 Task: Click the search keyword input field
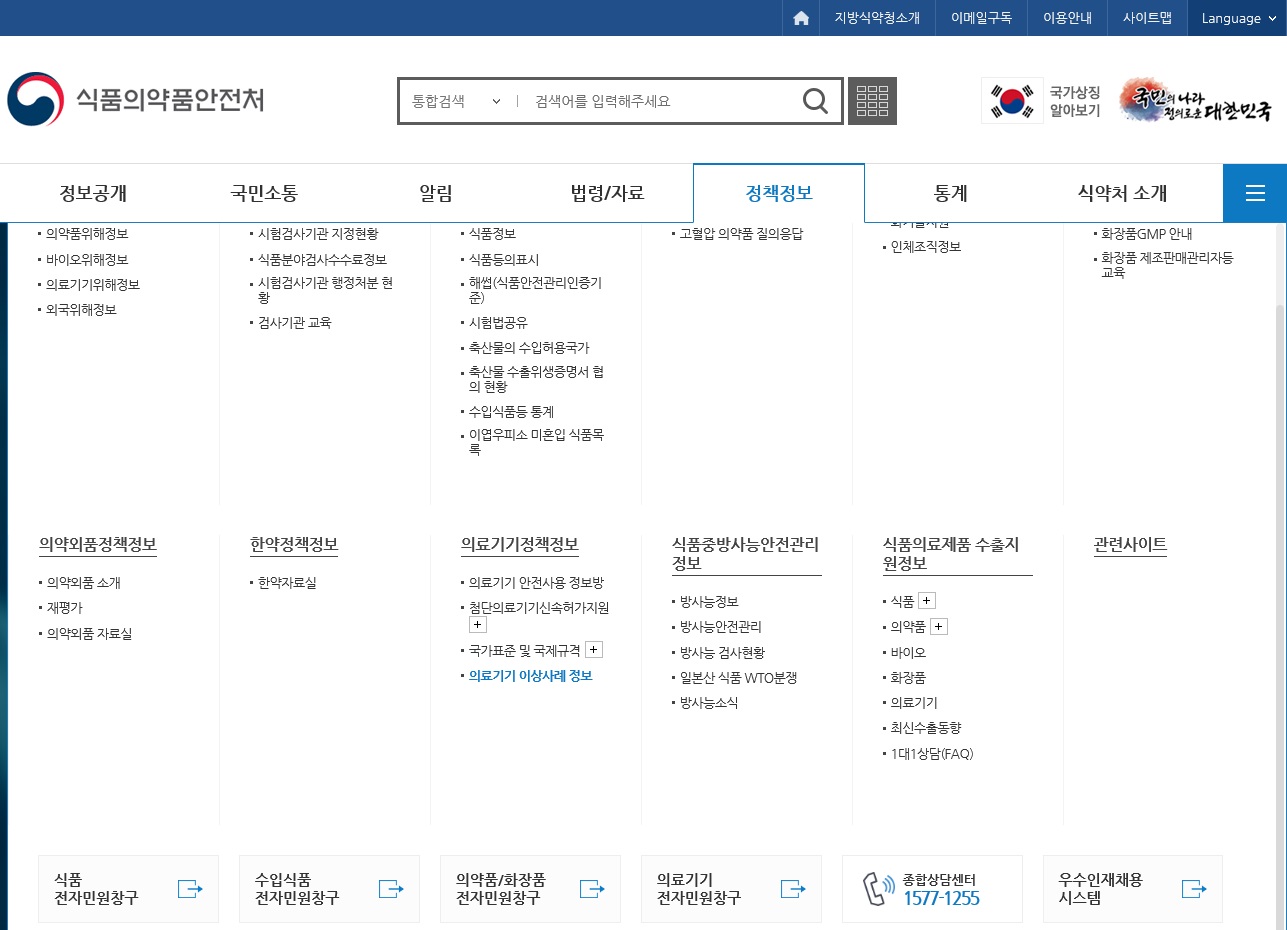tap(660, 101)
